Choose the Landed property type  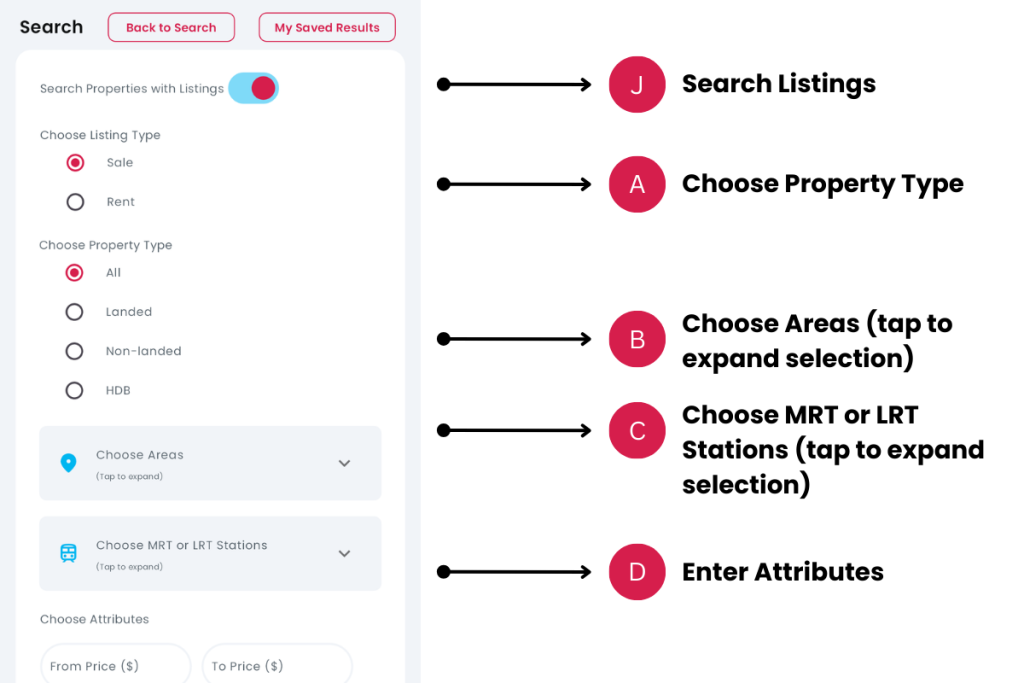tap(74, 312)
